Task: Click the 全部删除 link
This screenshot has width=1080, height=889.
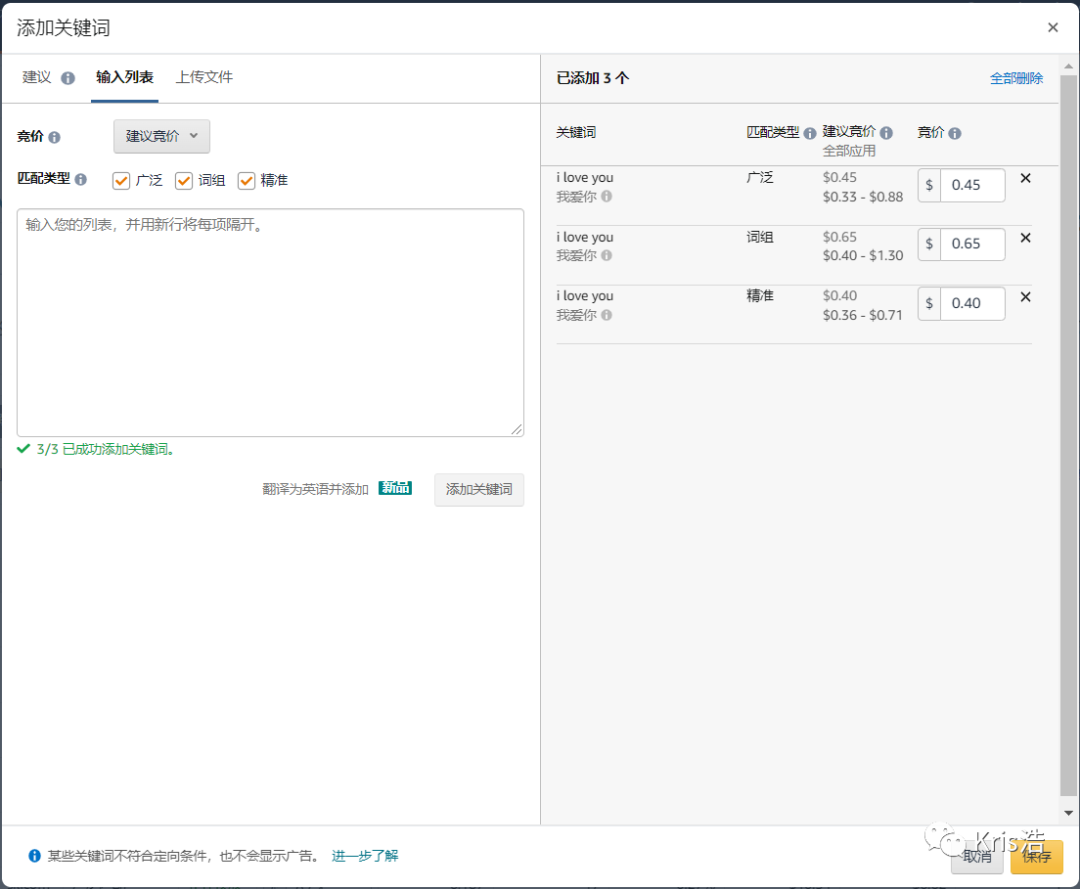Action: point(1017,77)
